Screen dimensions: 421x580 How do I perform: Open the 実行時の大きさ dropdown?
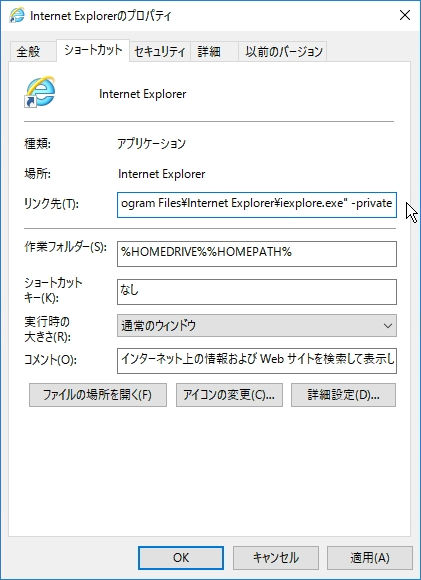pyautogui.click(x=257, y=326)
